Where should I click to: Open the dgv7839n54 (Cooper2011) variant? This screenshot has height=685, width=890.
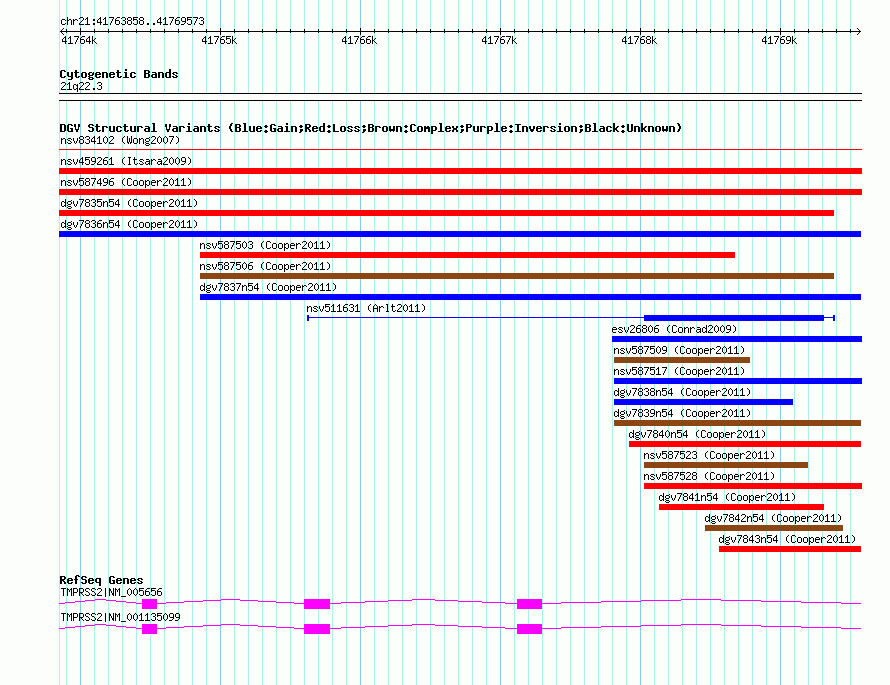(x=737, y=423)
